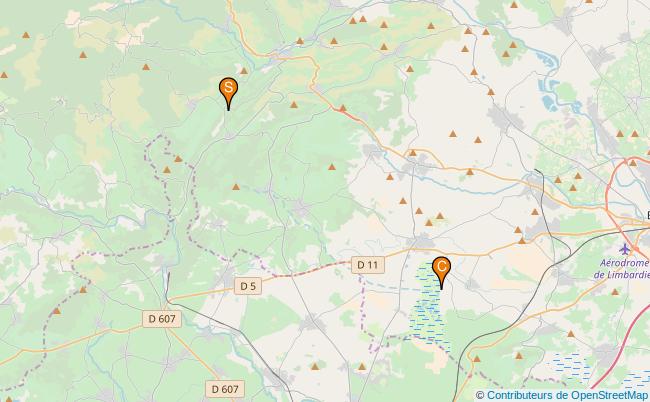Click the D 11 road label
650x402 pixels.
click(x=368, y=265)
